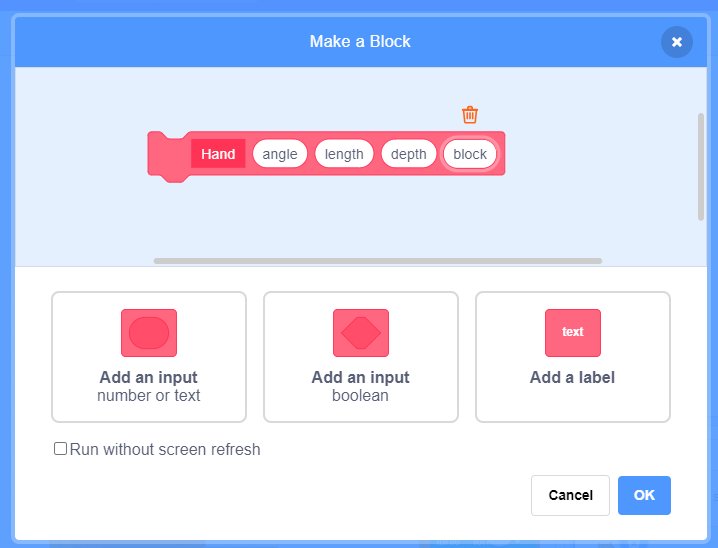Select the highlighted "block" argument field
This screenshot has height=548, width=718.
470,154
